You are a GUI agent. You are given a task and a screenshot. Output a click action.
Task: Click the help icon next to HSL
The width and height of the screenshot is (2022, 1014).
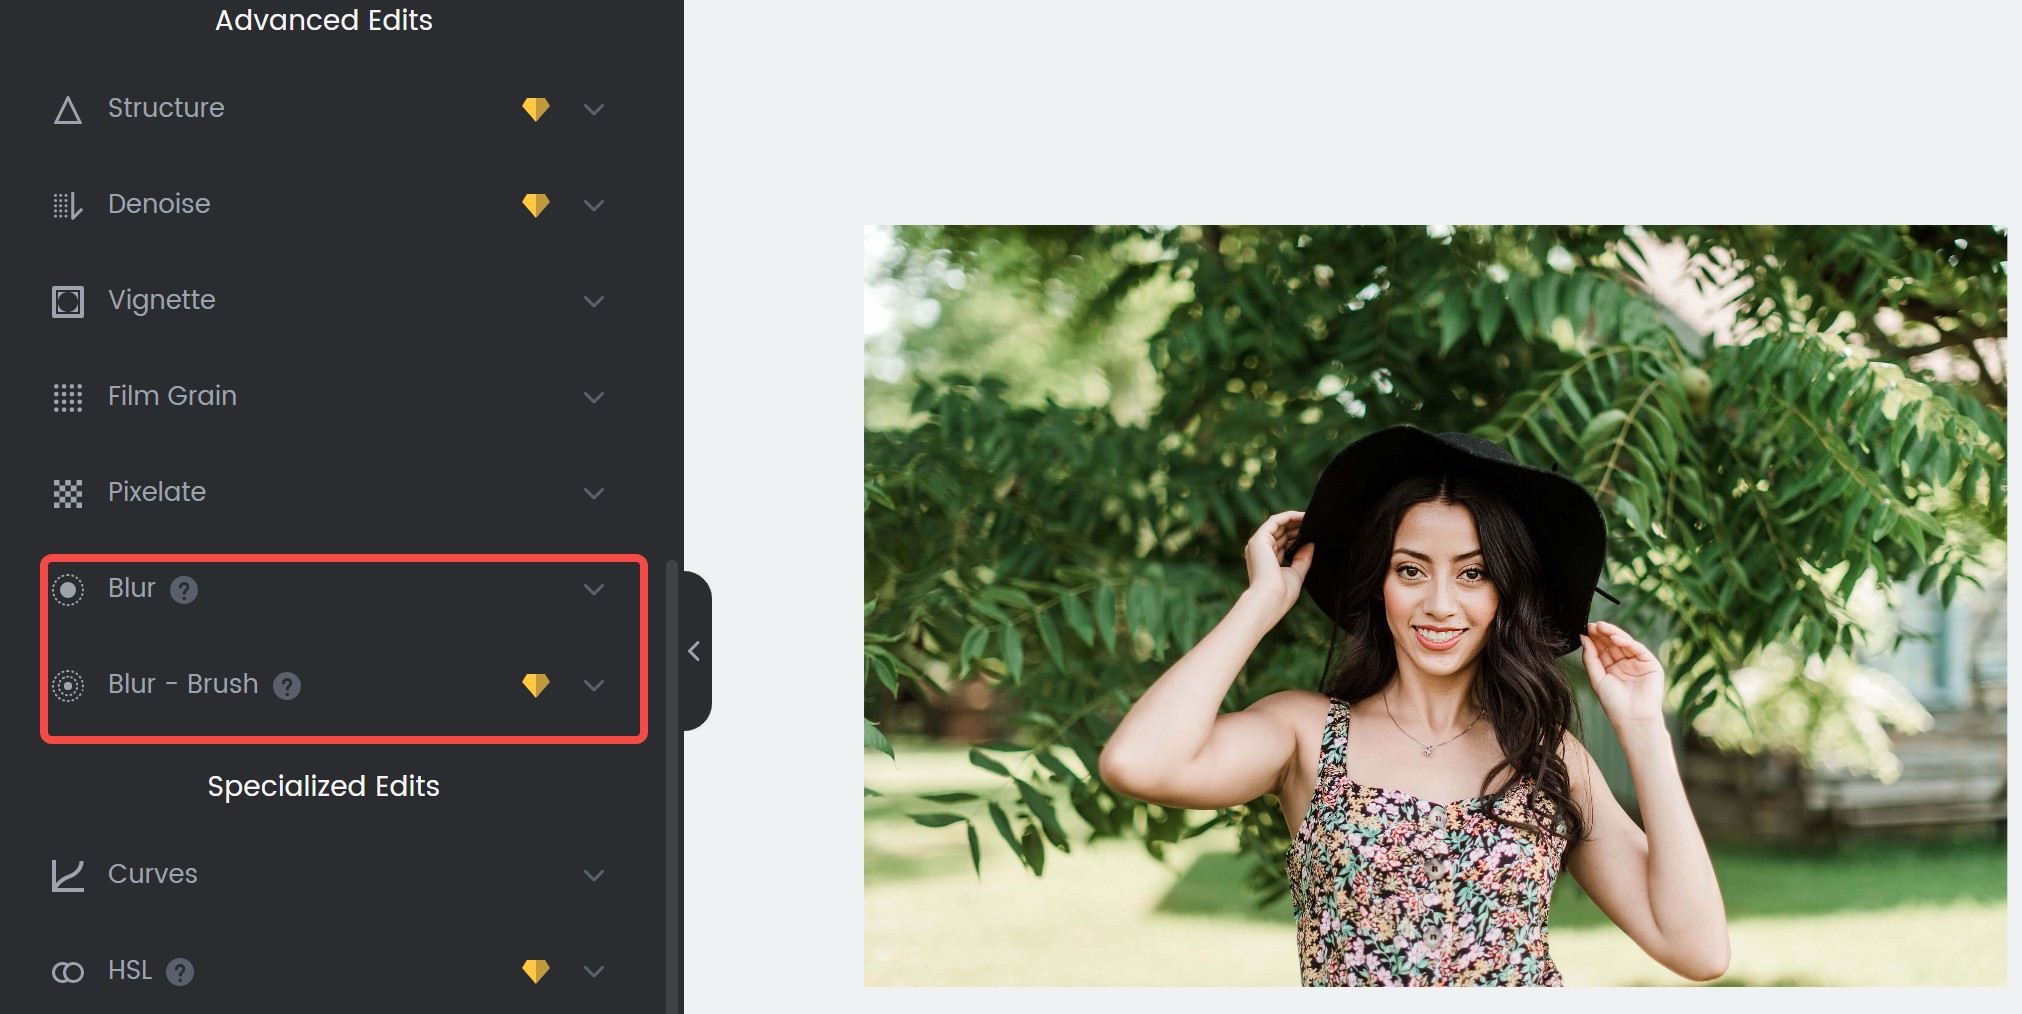click(x=180, y=972)
